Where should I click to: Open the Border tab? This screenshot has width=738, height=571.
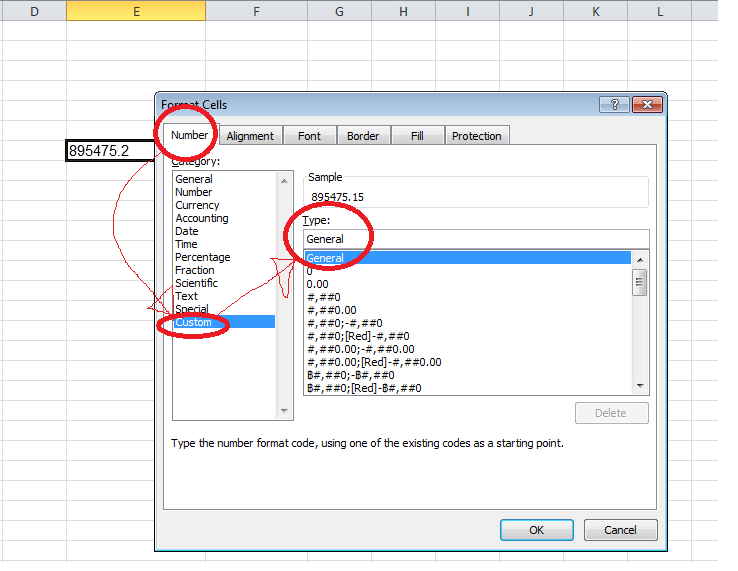[x=363, y=136]
